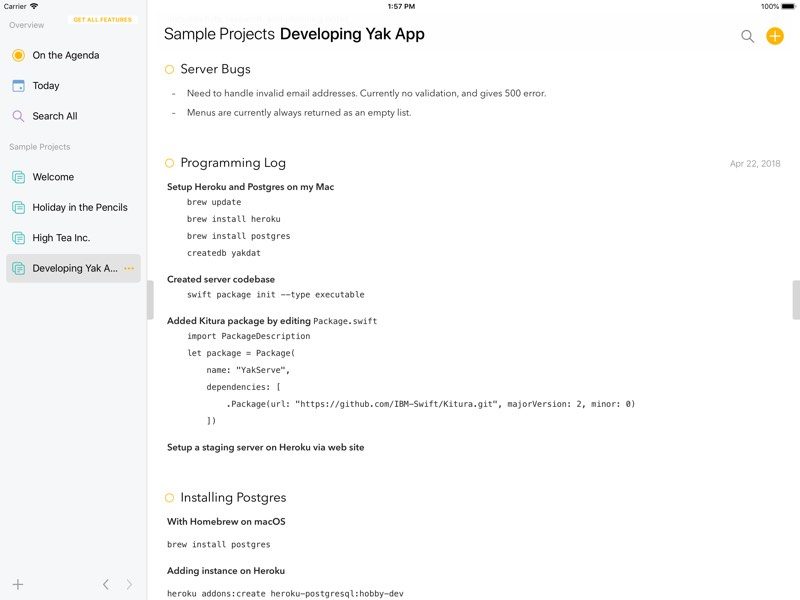The image size is (800, 600).
Task: Click the sidebar collapse handle
Action: point(150,300)
